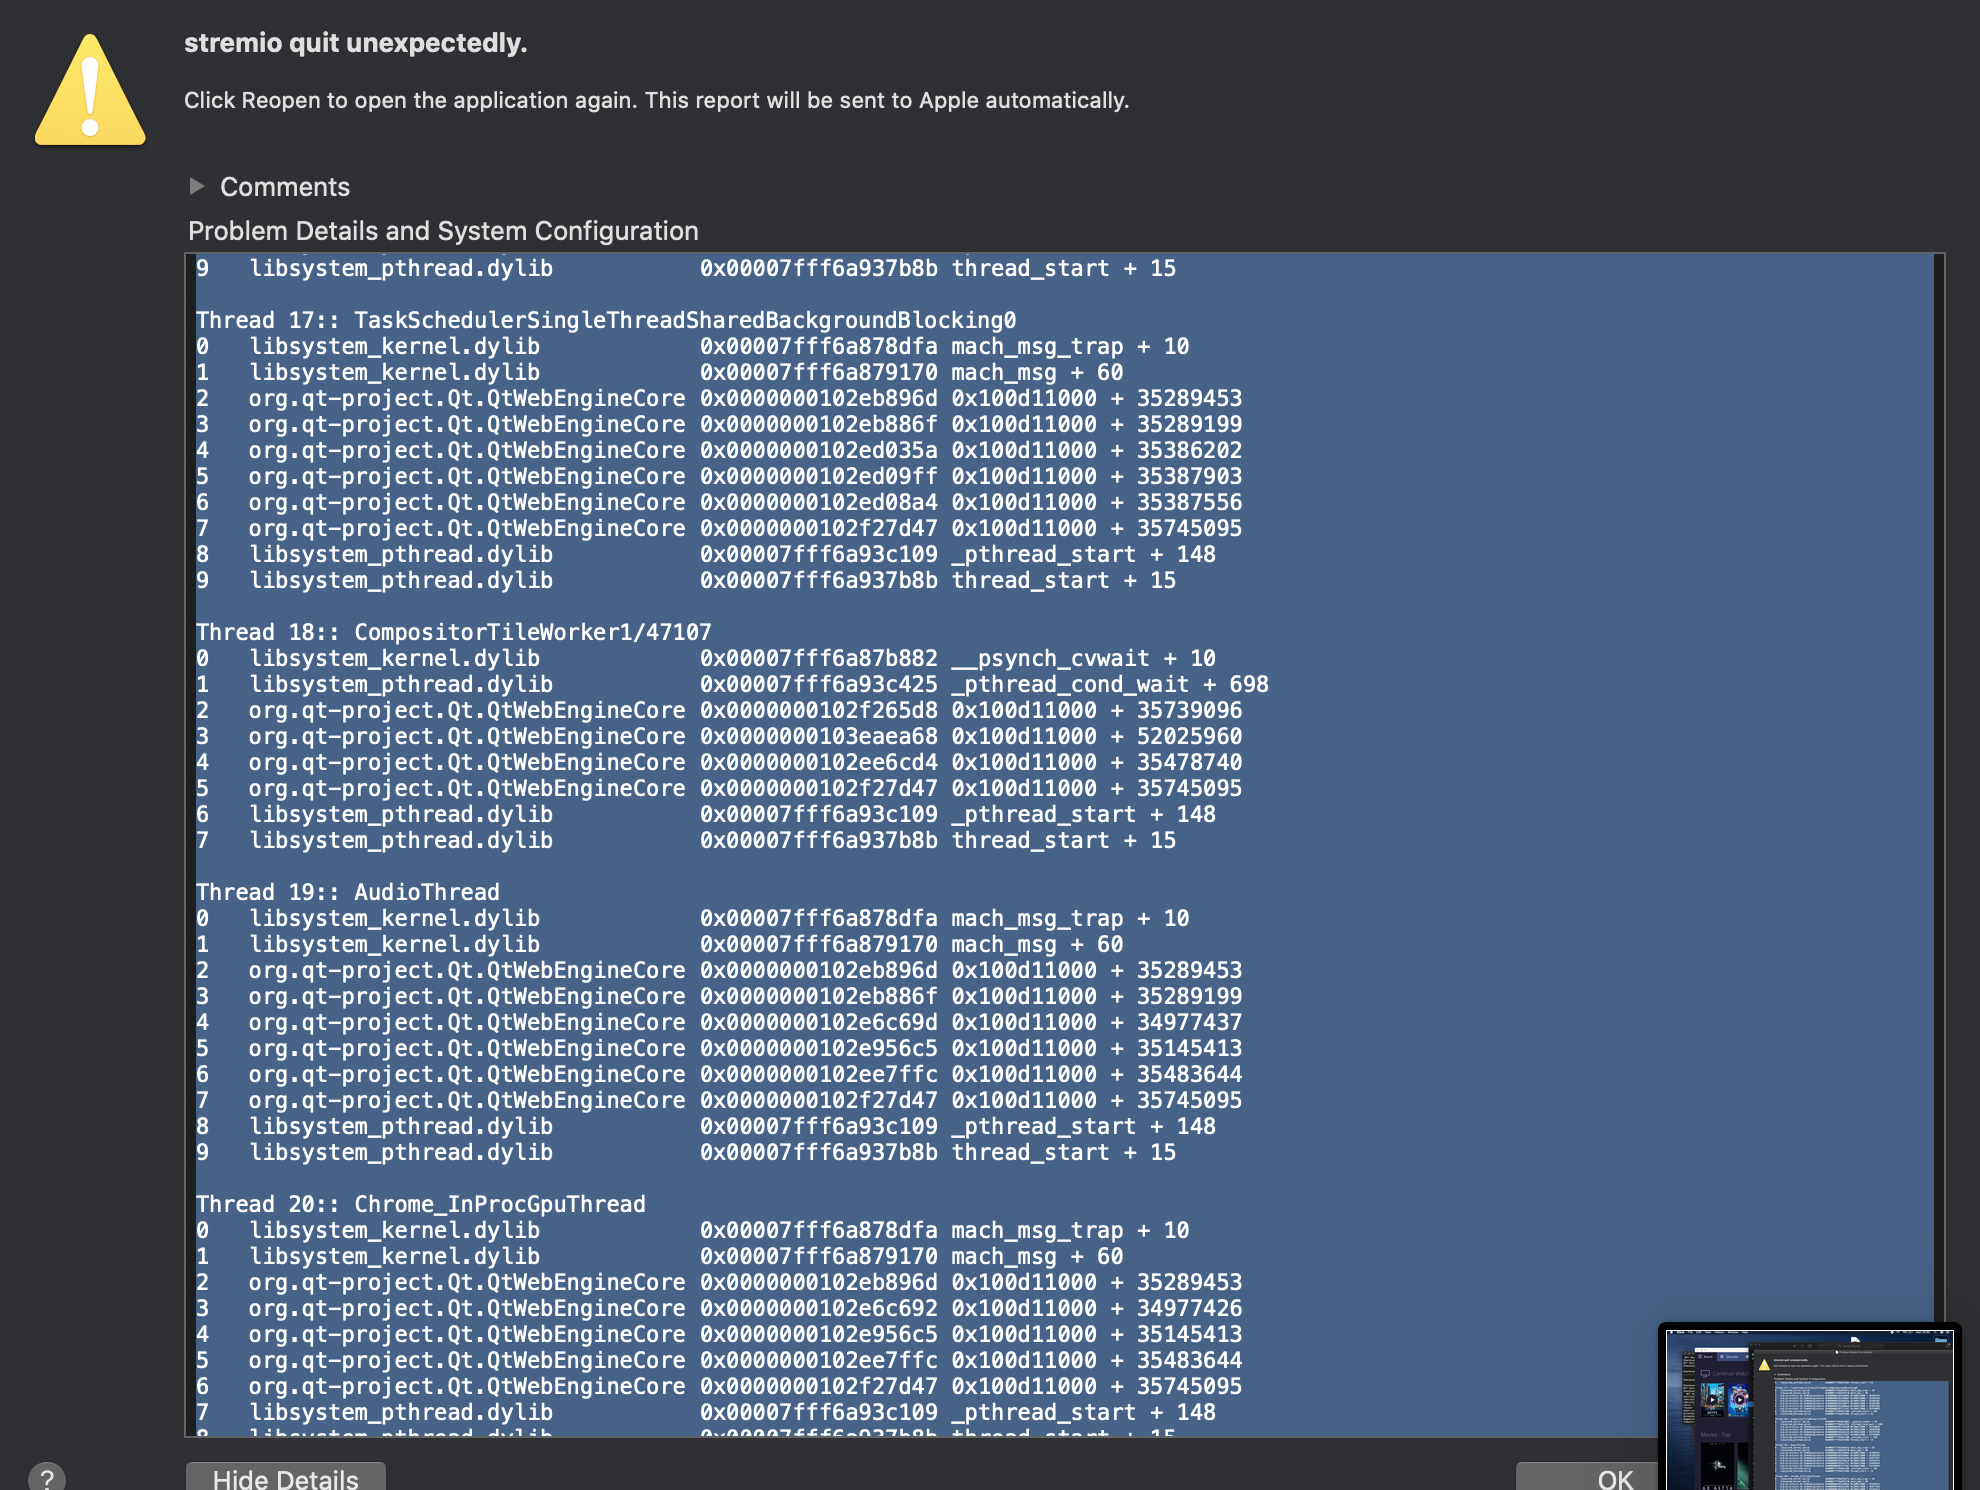Click the 'Thread 18:: CompositorTileWorker1/47107' header
The height and width of the screenshot is (1490, 1980).
pyautogui.click(x=454, y=632)
